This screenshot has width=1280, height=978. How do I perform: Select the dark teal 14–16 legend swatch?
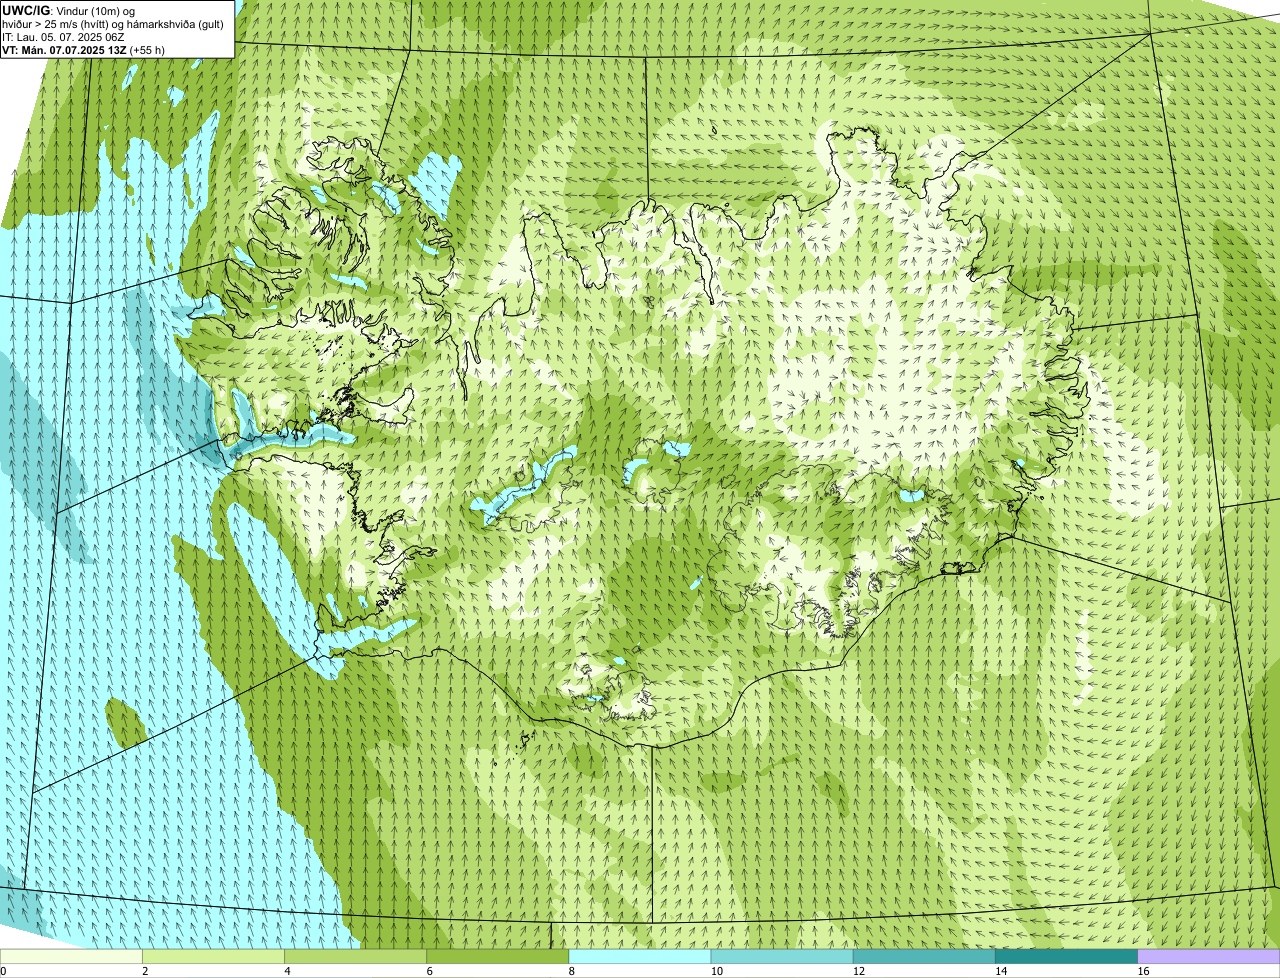pos(1066,956)
